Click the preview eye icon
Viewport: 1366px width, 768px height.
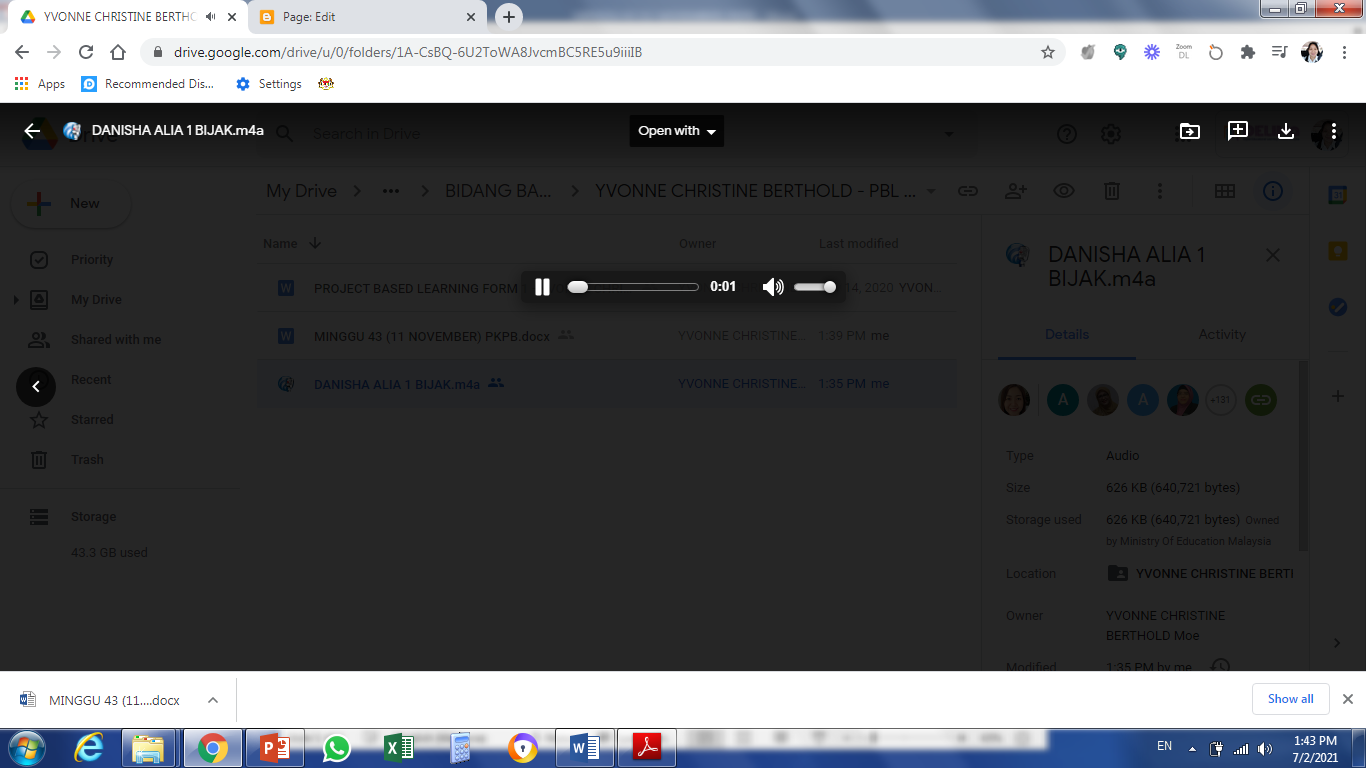(x=1064, y=191)
